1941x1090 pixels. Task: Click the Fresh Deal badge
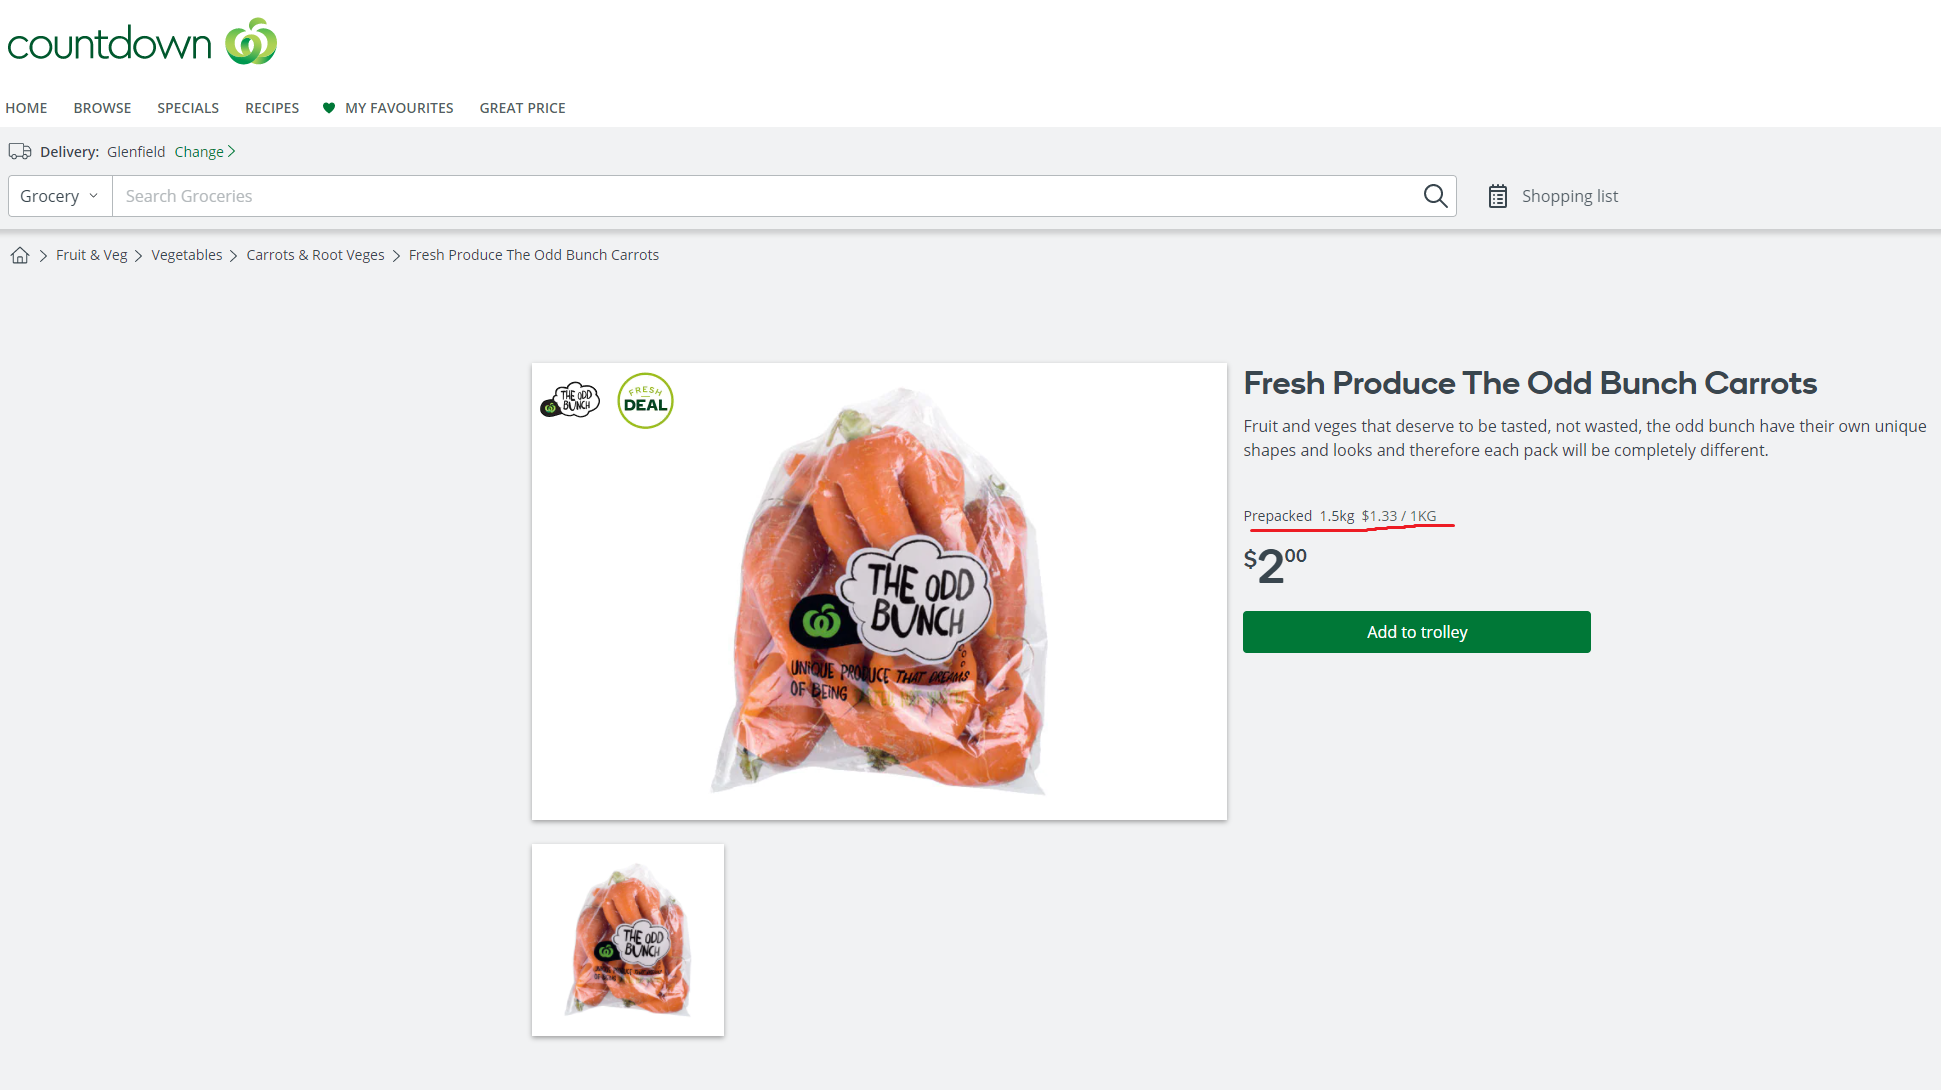(645, 400)
